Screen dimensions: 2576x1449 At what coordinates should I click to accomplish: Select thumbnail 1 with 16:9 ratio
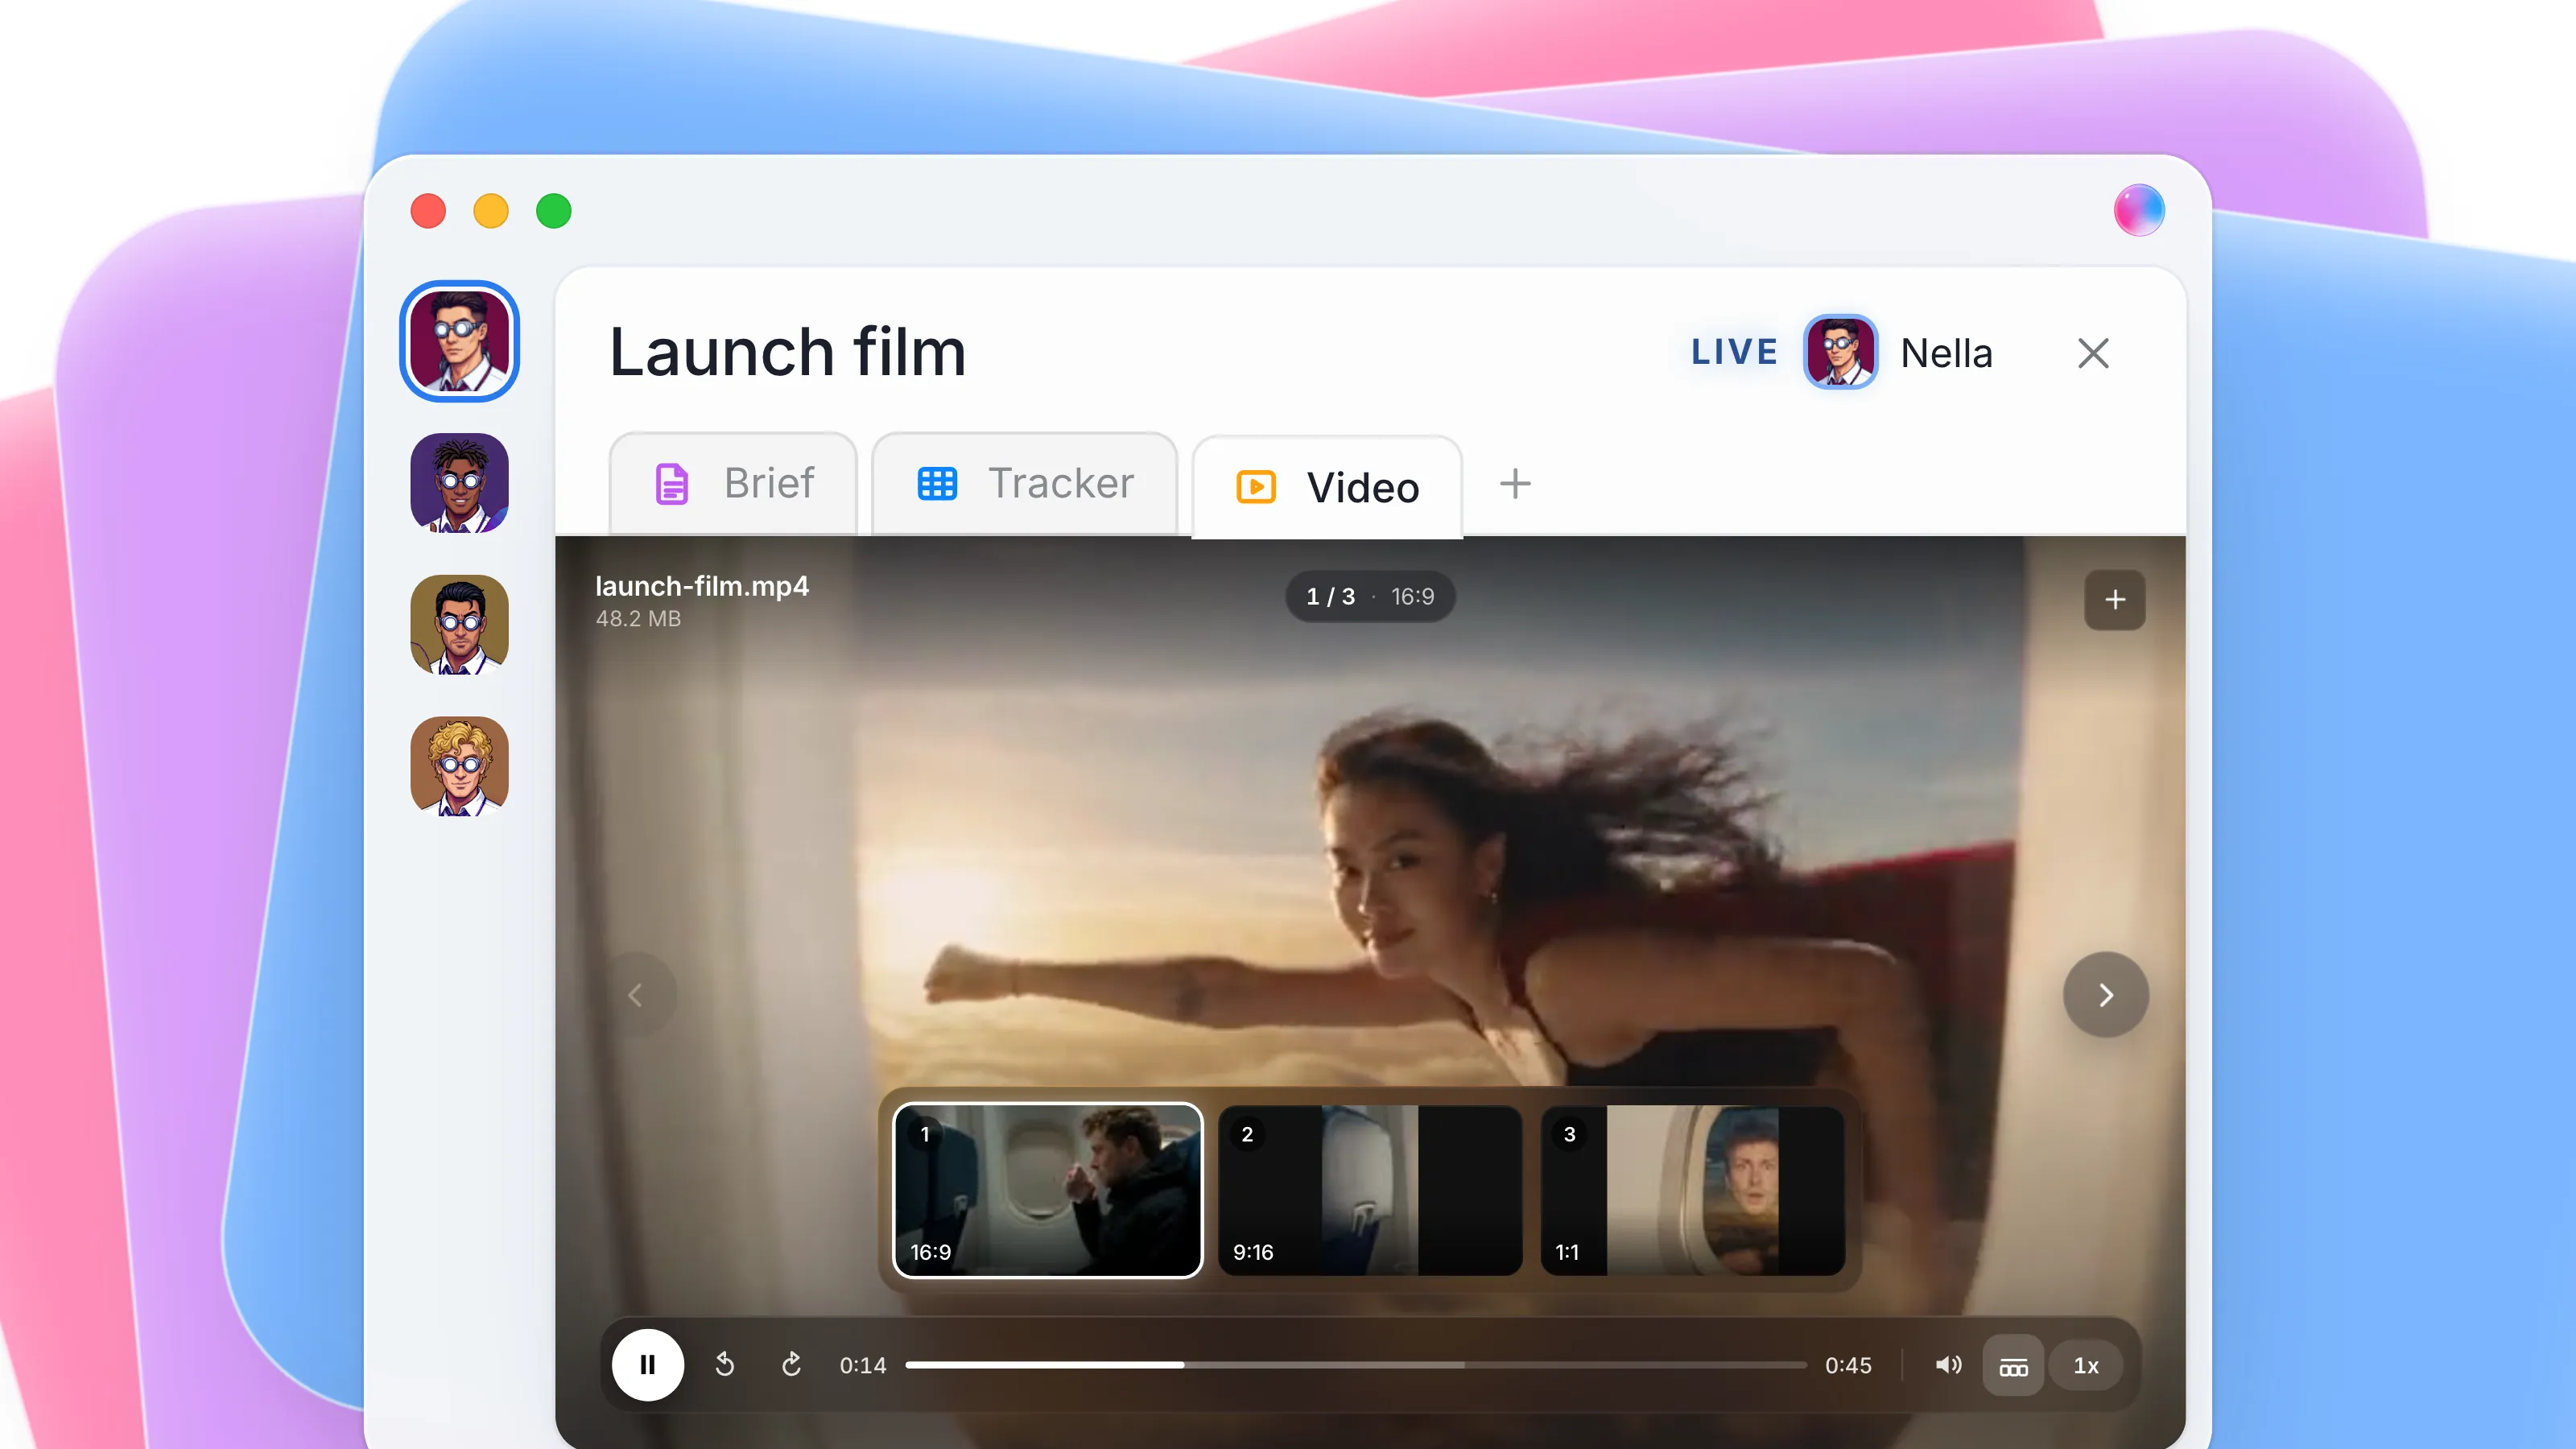click(1047, 1190)
